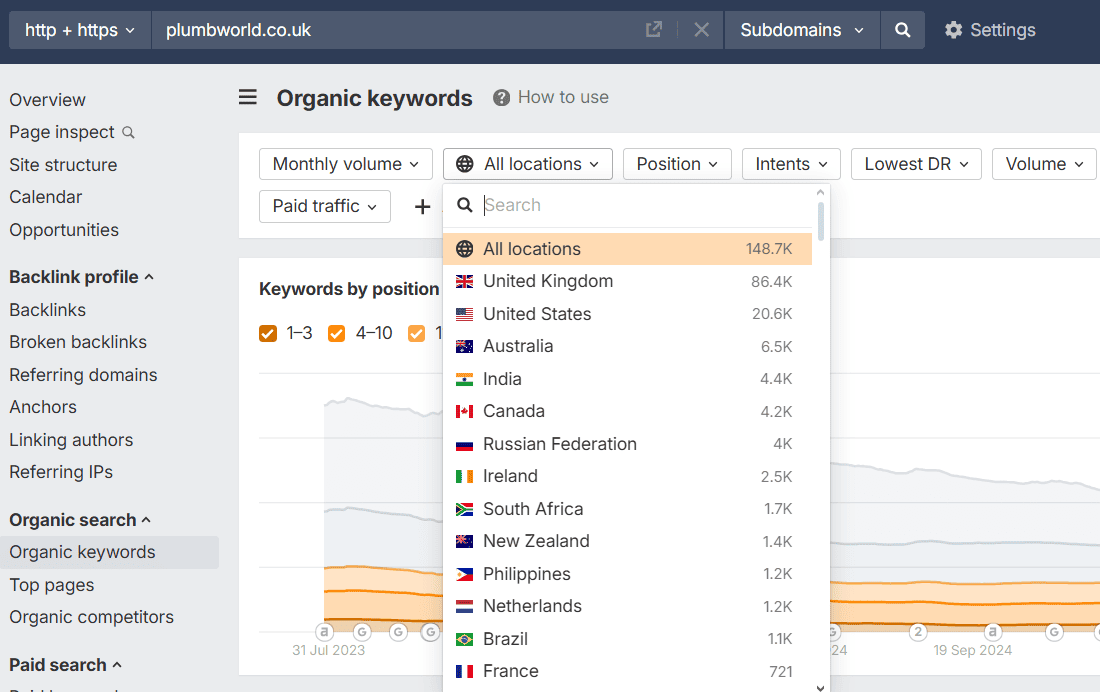Click the hamburger menu beside Organic keywords

[247, 97]
